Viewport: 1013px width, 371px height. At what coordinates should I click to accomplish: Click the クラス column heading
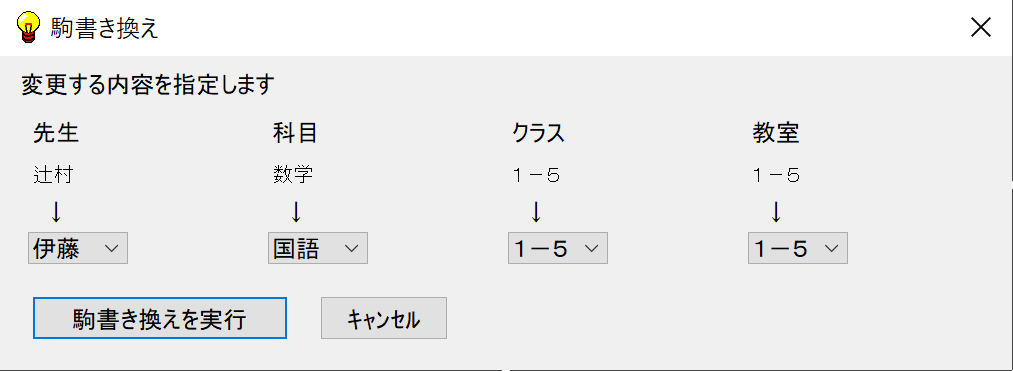click(539, 133)
